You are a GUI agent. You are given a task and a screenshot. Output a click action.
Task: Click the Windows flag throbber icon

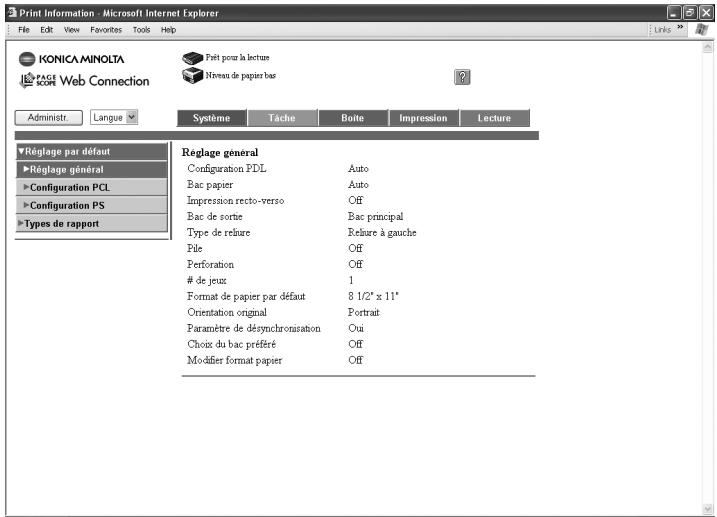pyautogui.click(x=701, y=30)
